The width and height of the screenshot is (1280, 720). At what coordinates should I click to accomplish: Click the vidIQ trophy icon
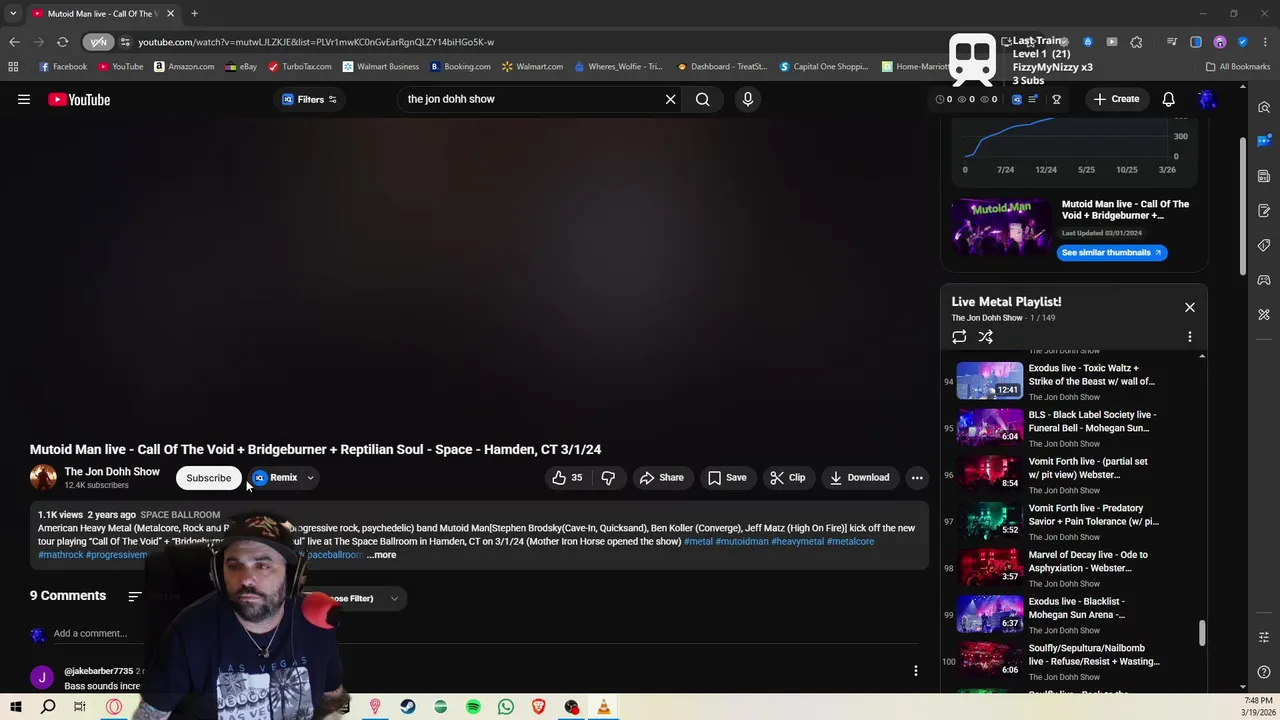click(1056, 99)
